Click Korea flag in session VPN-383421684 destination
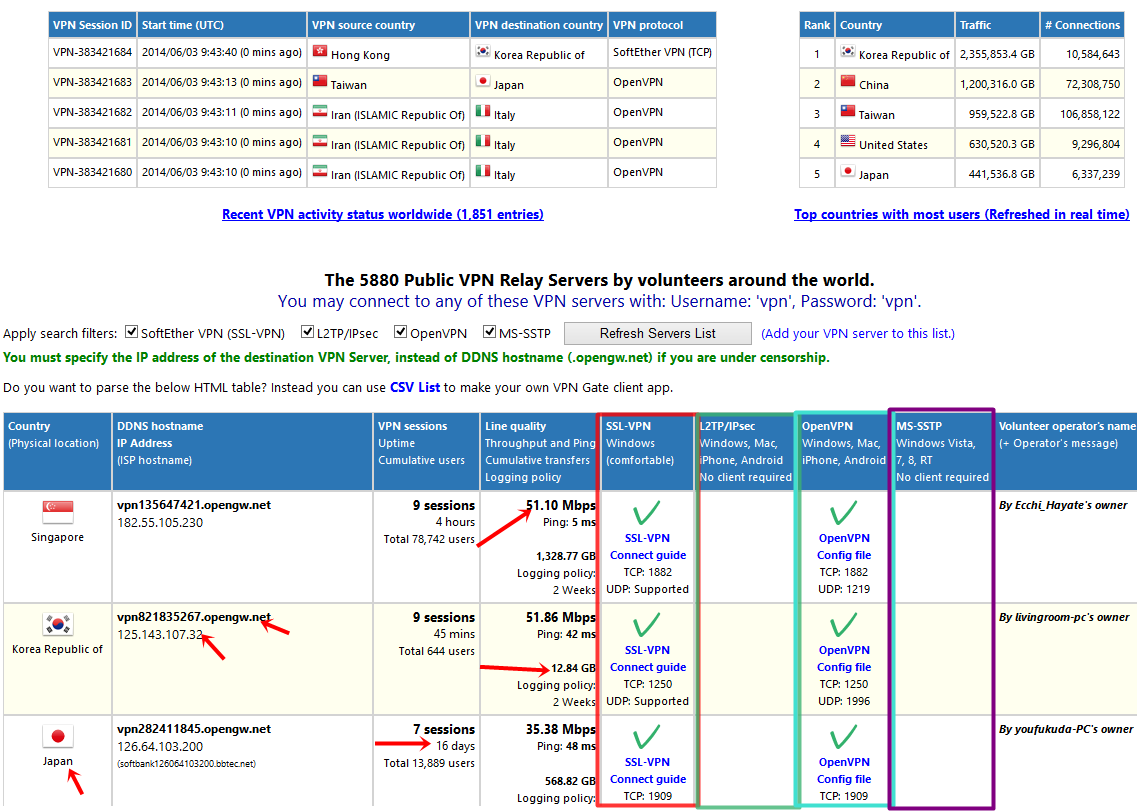This screenshot has width=1137, height=811. tap(483, 52)
